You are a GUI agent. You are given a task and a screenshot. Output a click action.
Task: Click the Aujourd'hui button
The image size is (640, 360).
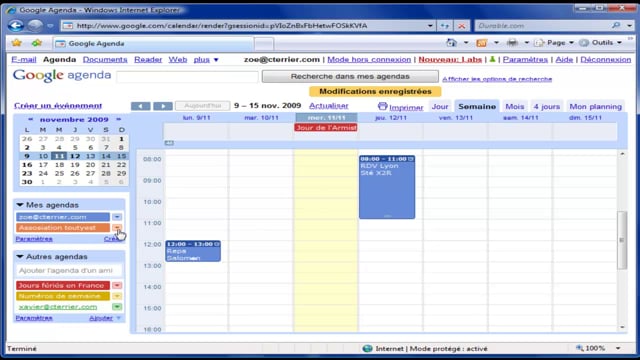click(202, 106)
